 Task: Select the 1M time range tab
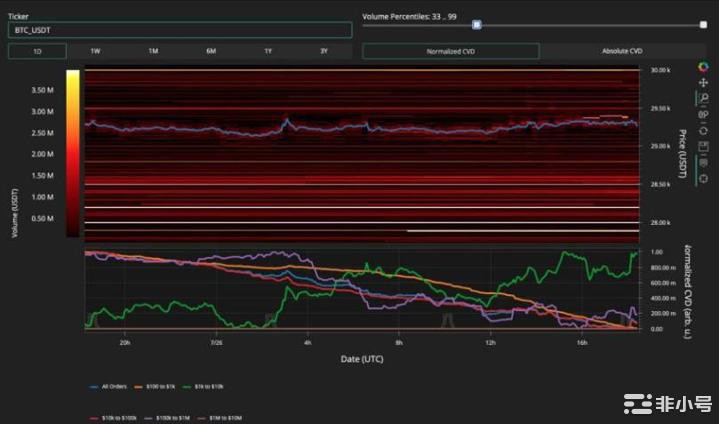[153, 51]
